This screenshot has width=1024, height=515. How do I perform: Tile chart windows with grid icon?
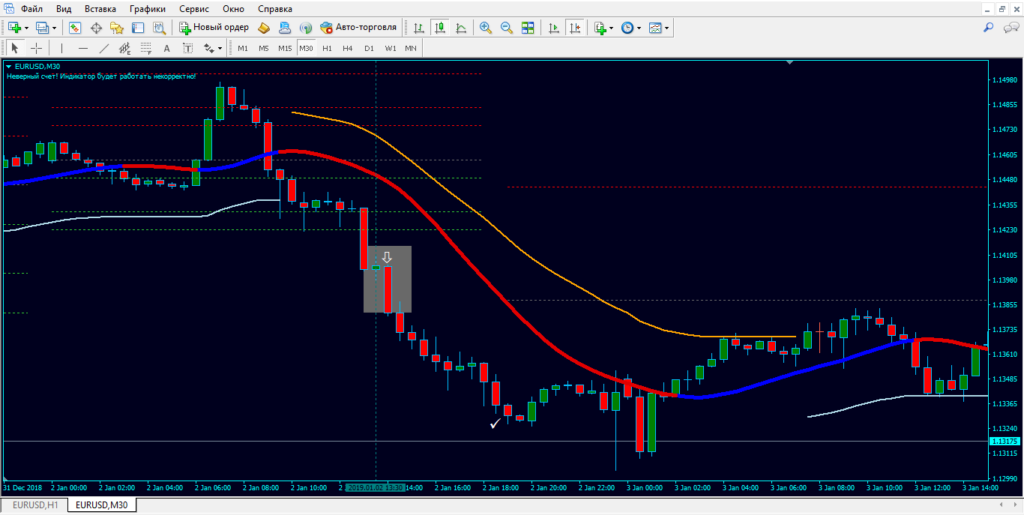coord(528,27)
